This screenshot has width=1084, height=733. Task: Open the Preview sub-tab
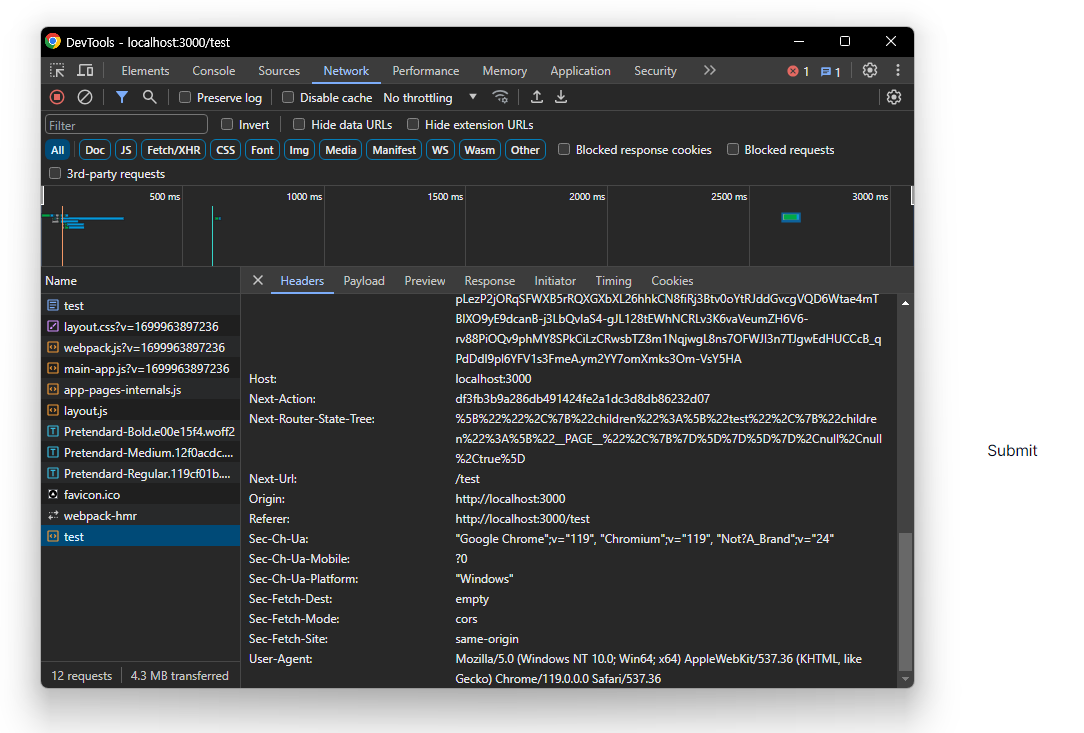point(424,281)
